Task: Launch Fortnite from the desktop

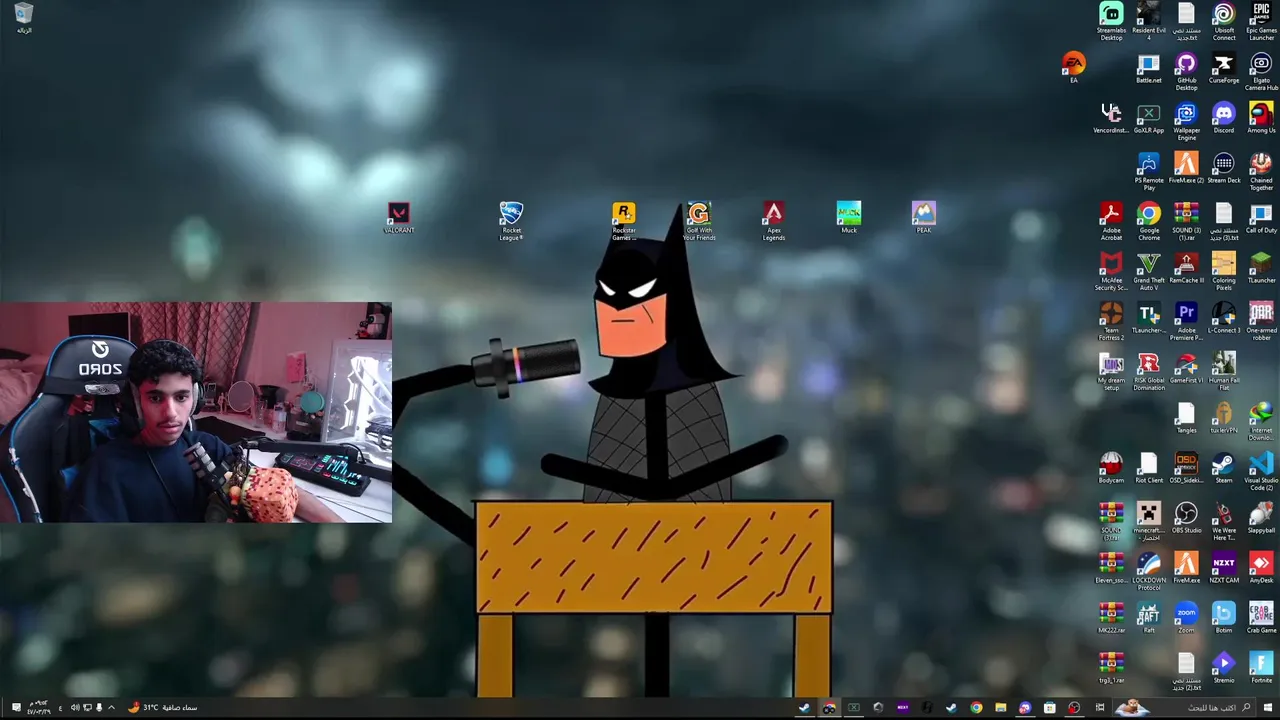Action: pyautogui.click(x=1261, y=668)
